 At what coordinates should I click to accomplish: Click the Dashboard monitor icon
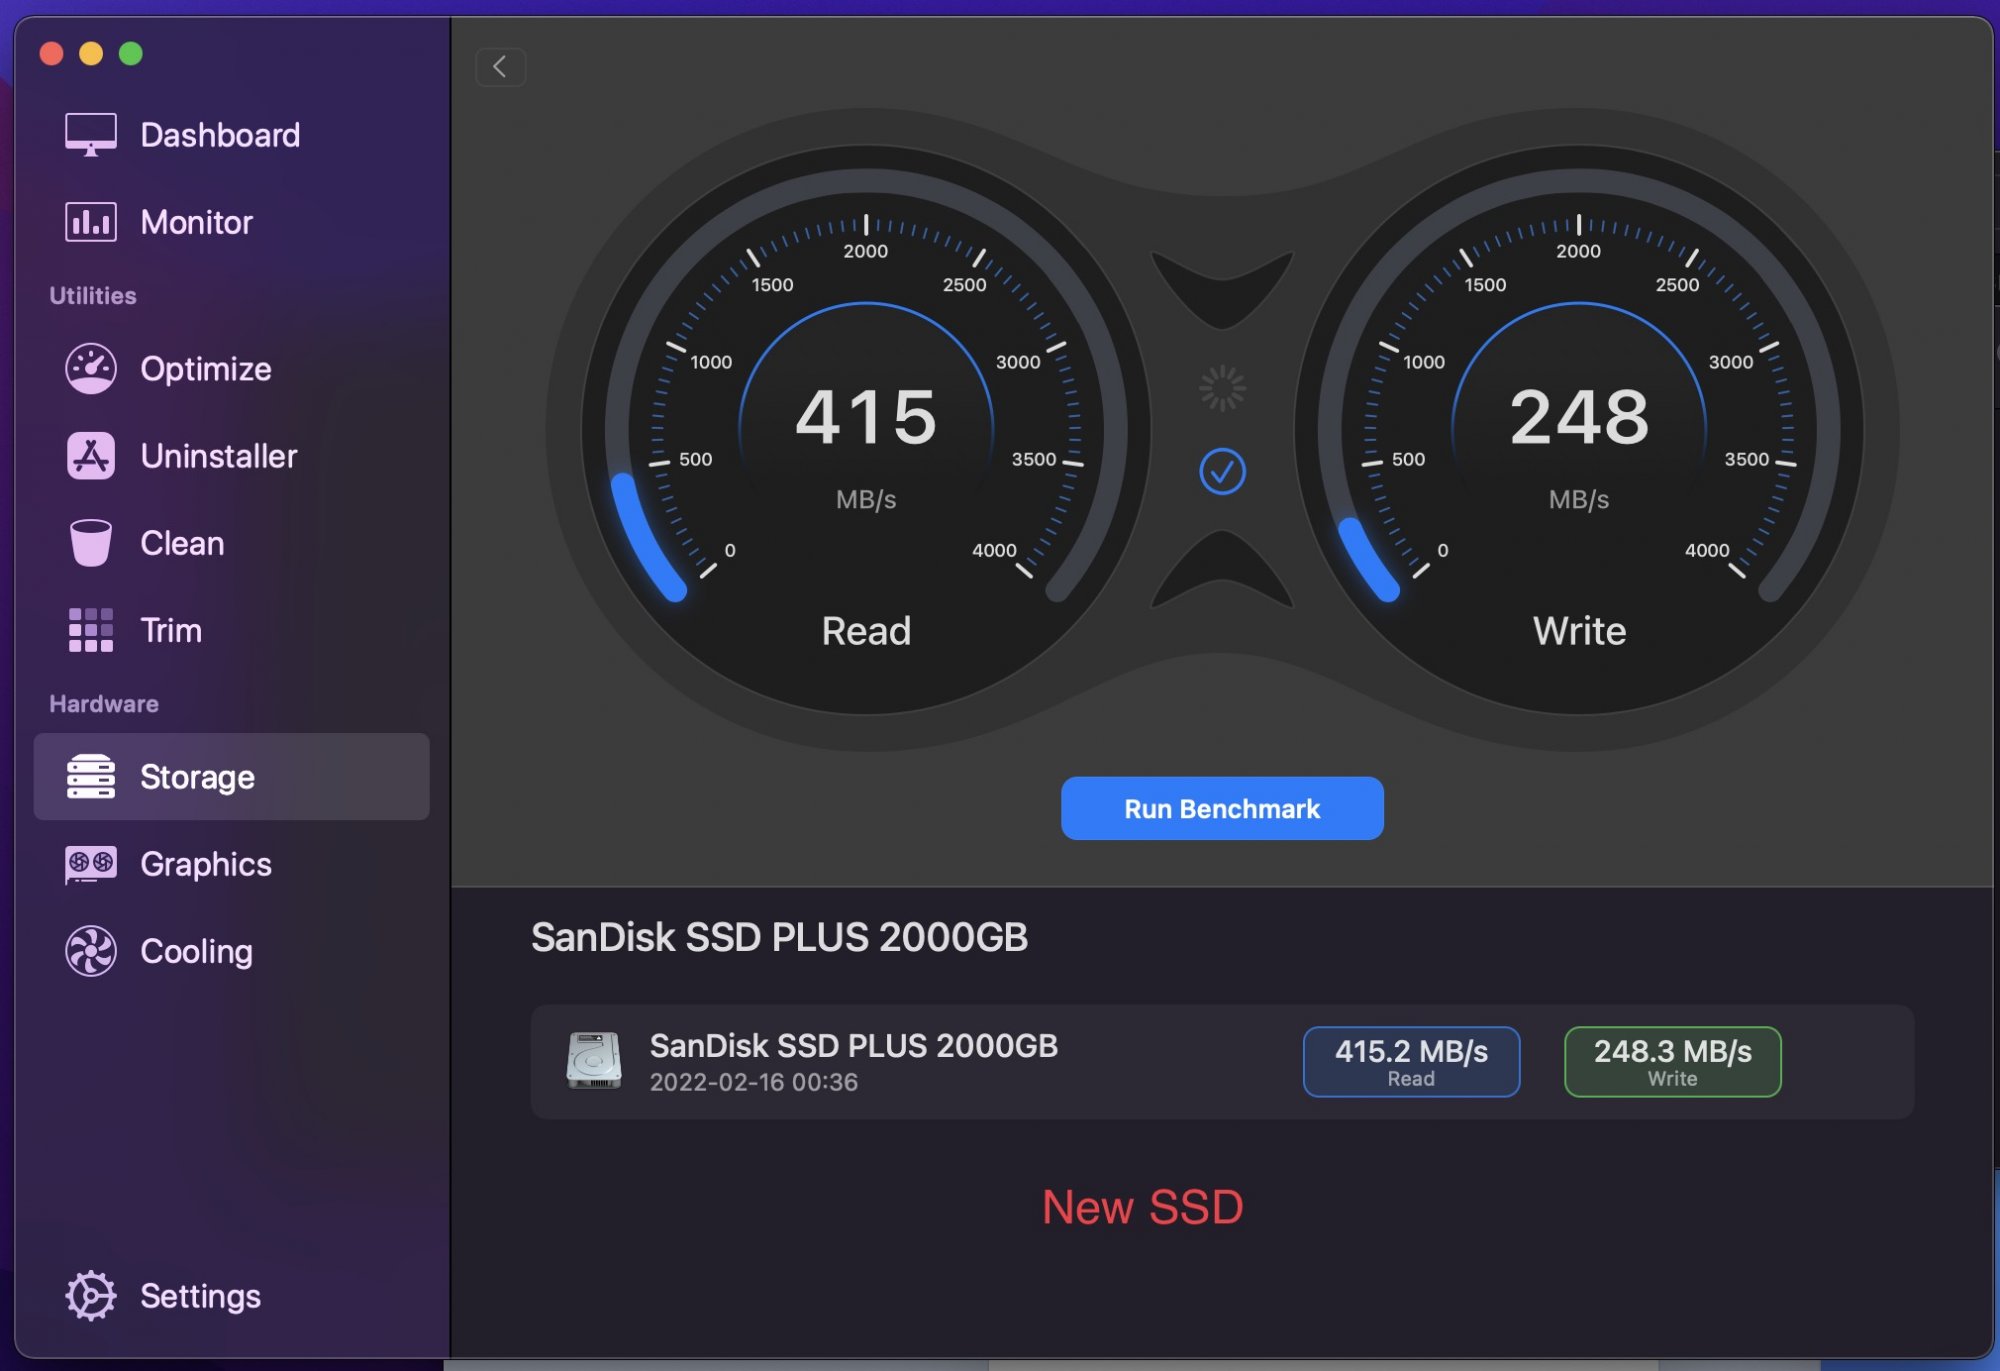pyautogui.click(x=90, y=134)
